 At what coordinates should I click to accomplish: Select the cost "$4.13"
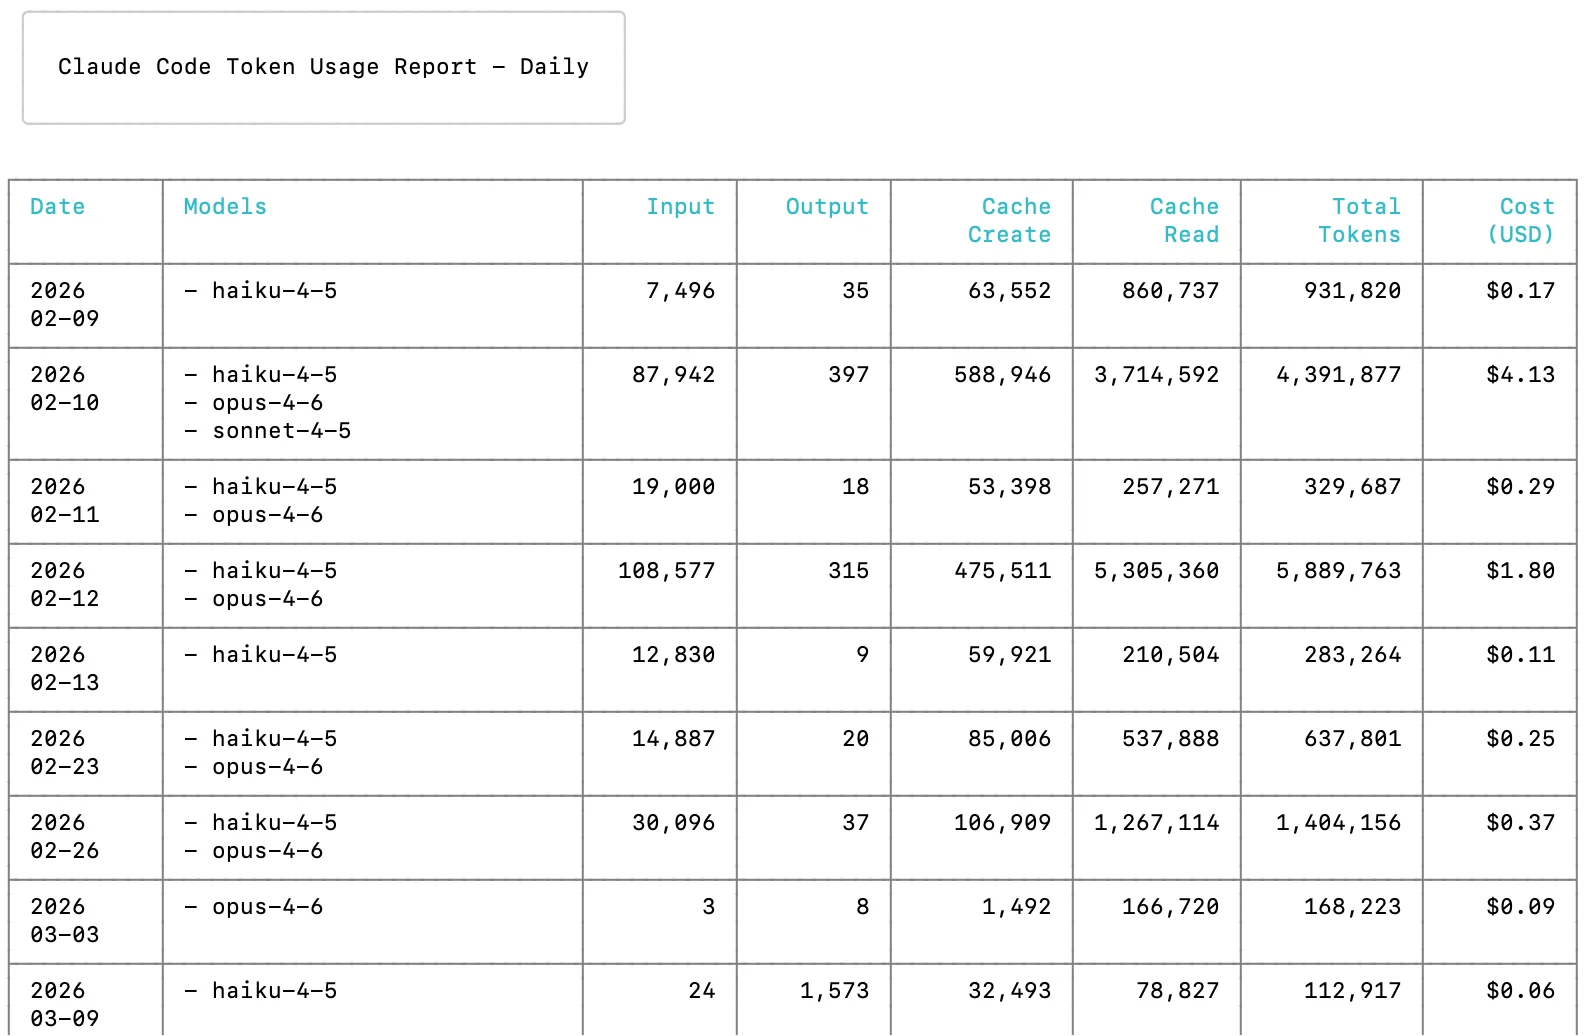1520,375
